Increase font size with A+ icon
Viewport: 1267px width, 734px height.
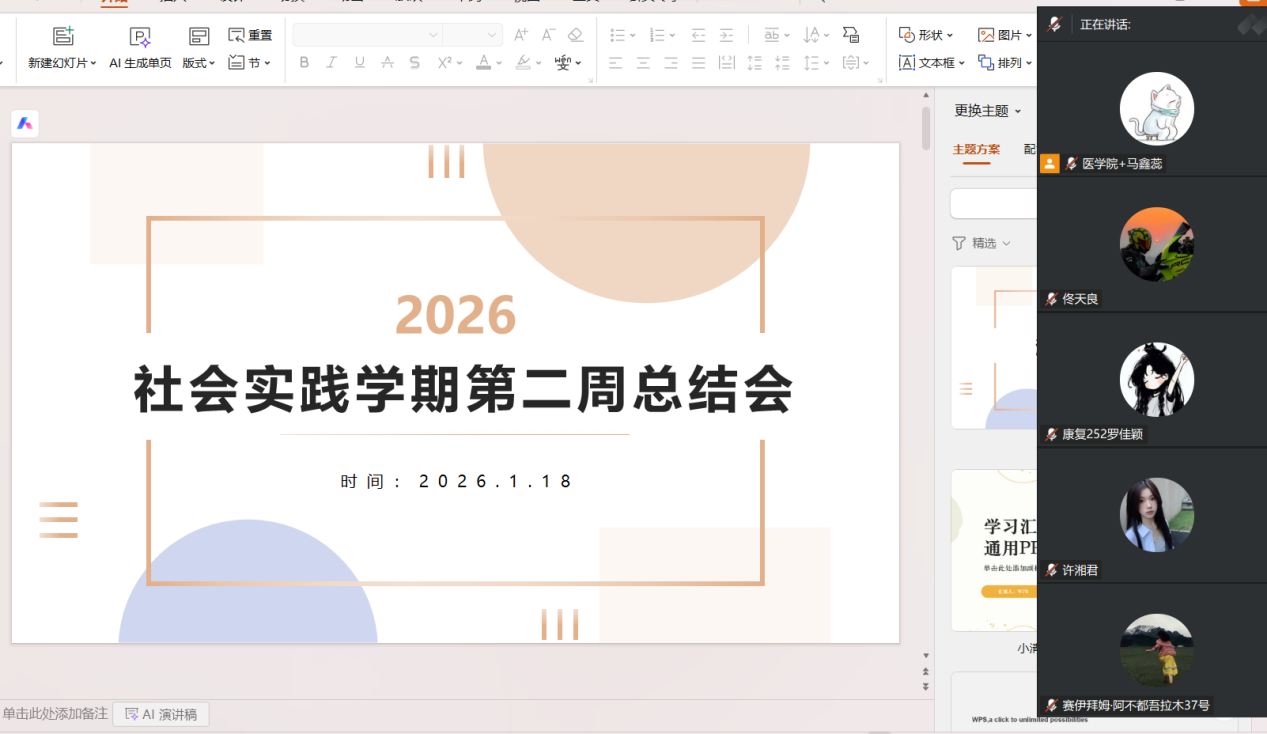tap(520, 35)
